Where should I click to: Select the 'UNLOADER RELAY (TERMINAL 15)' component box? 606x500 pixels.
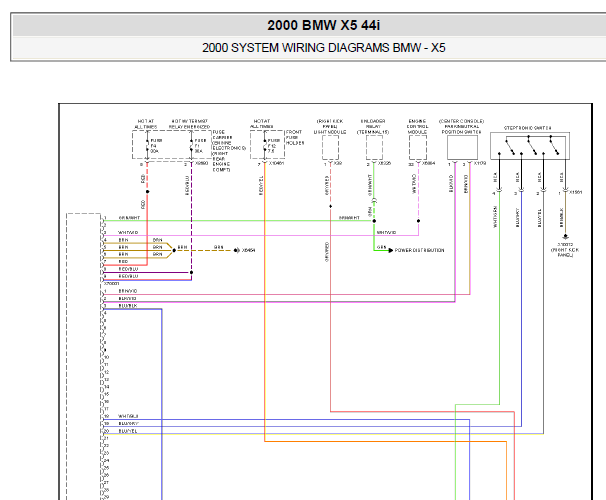(374, 147)
